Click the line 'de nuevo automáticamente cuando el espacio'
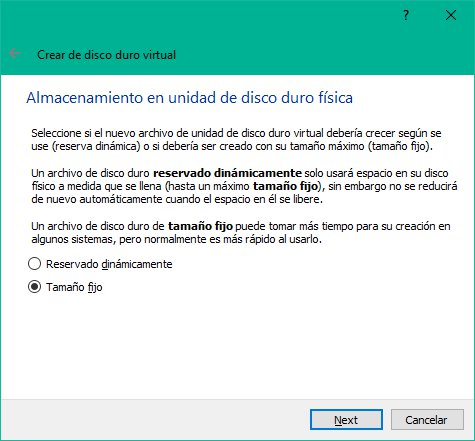 click(177, 199)
